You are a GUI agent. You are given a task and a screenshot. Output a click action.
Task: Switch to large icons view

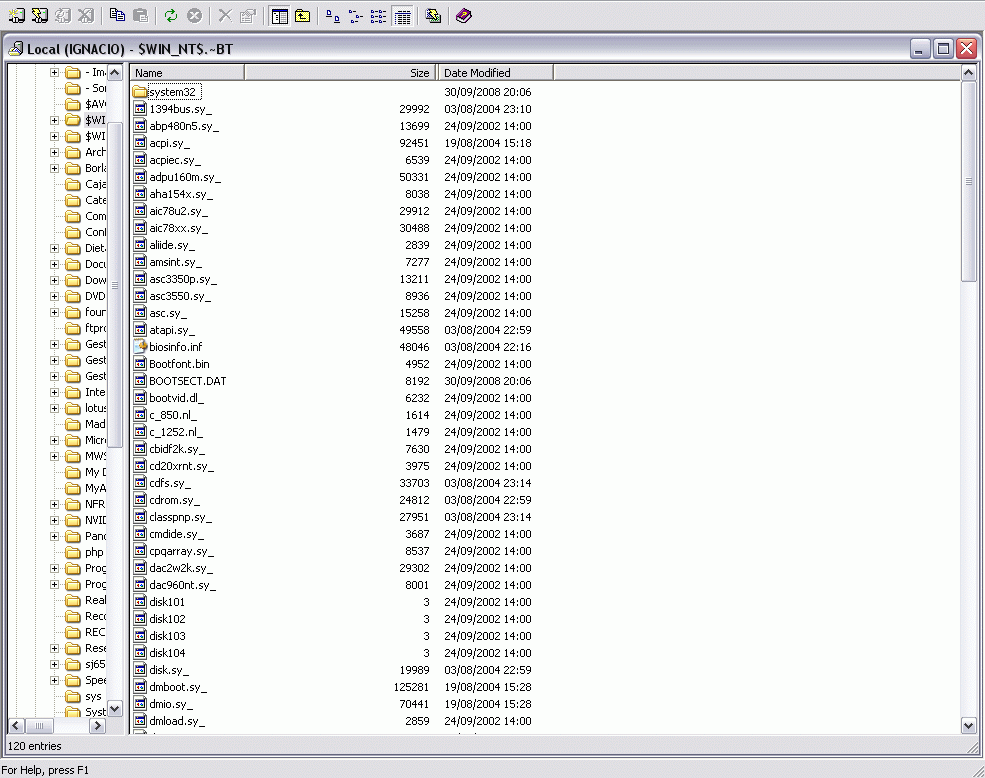[333, 16]
